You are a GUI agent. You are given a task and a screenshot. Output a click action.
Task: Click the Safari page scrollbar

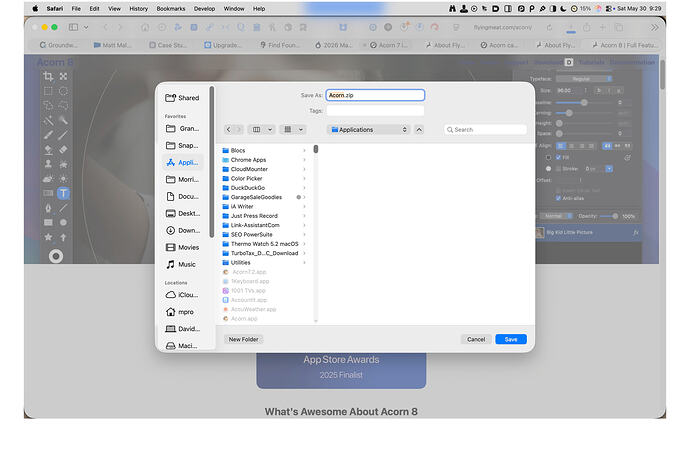[x=662, y=74]
